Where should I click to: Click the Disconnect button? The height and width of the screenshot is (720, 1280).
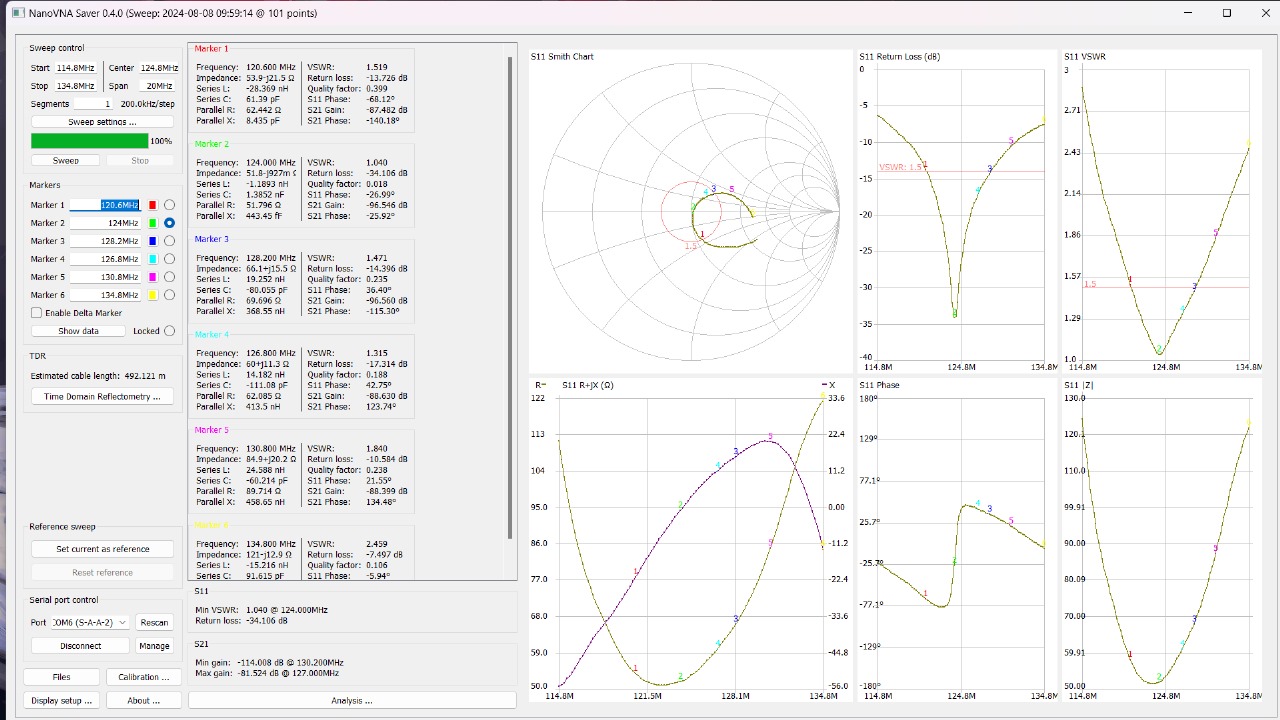81,646
